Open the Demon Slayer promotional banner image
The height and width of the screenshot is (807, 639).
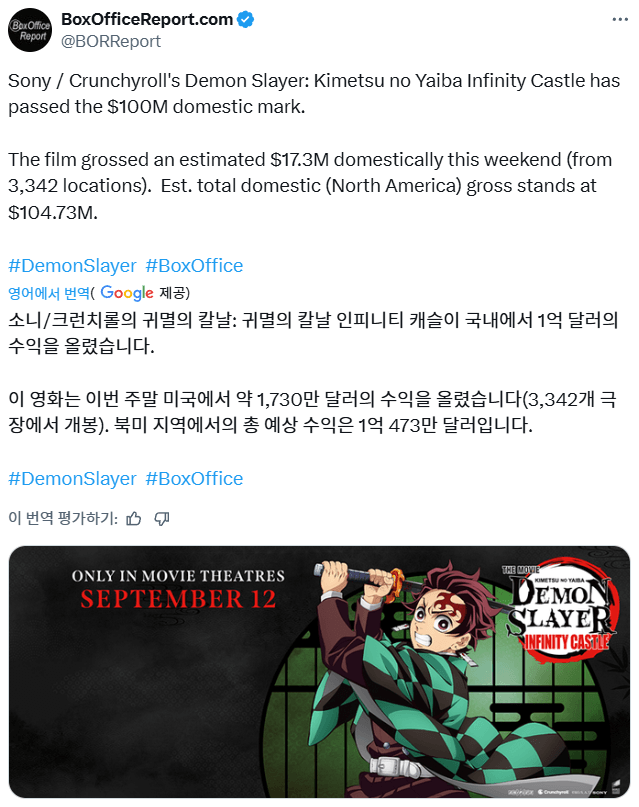pos(320,672)
